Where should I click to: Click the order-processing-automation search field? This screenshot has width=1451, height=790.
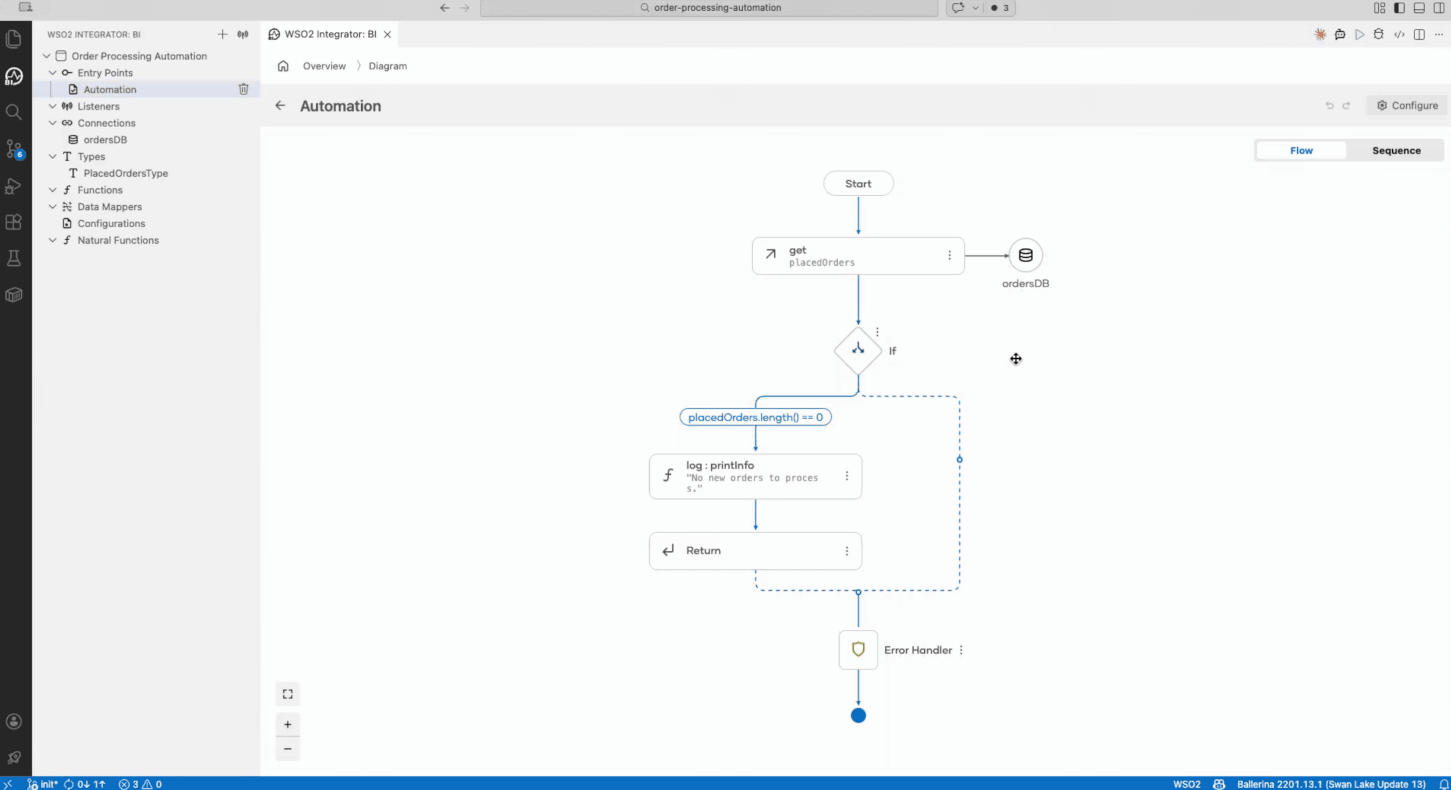[709, 8]
